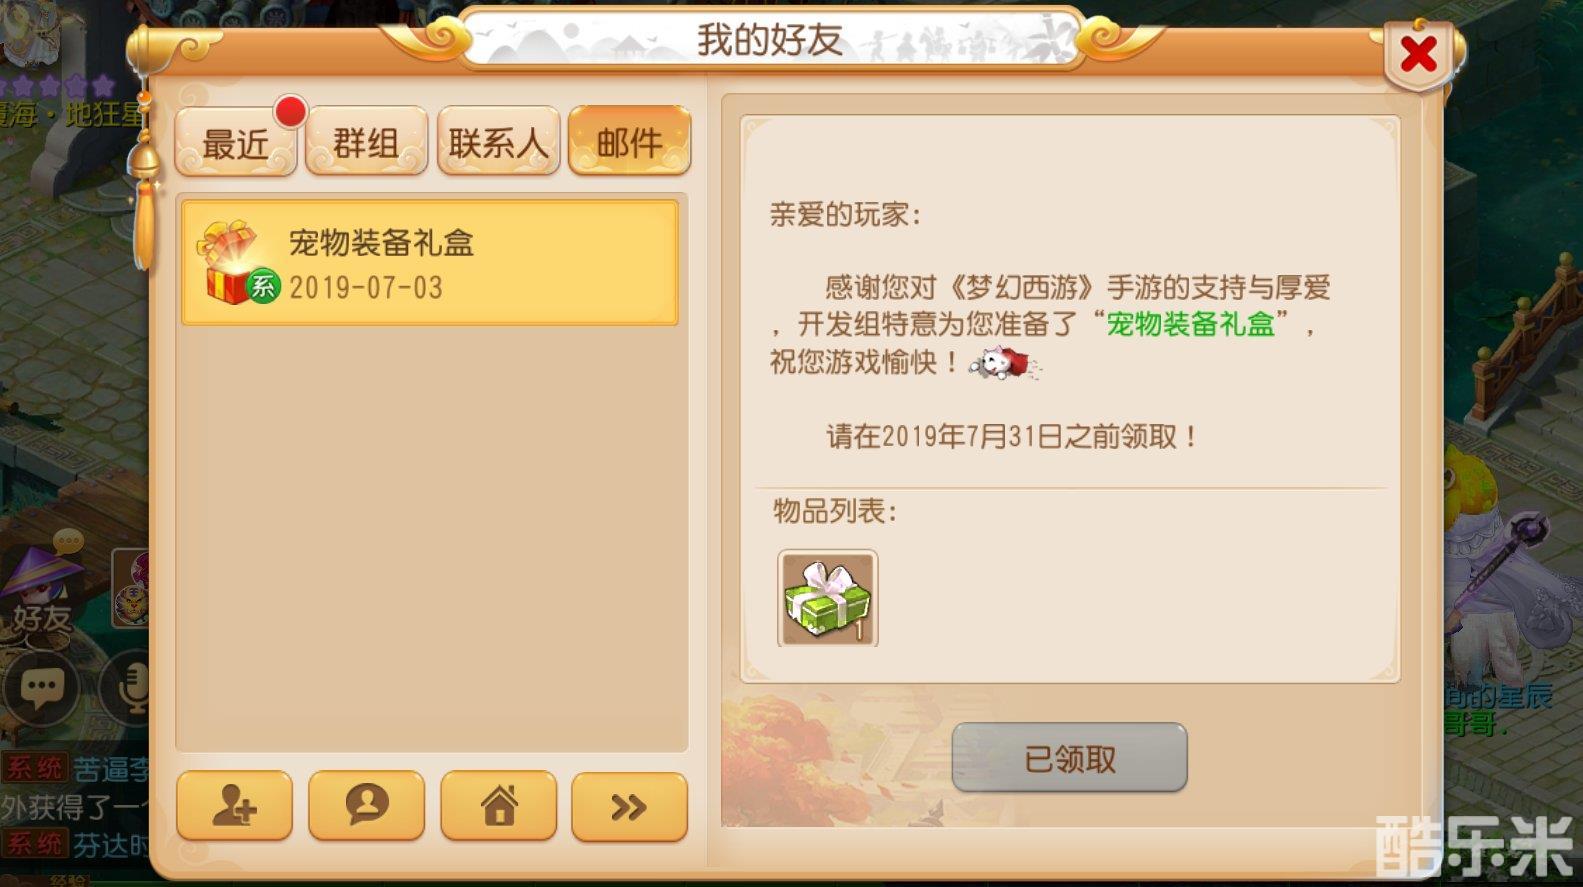Image resolution: width=1583 pixels, height=887 pixels.
Task: Switch to the 最近 tab
Action: tap(236, 141)
